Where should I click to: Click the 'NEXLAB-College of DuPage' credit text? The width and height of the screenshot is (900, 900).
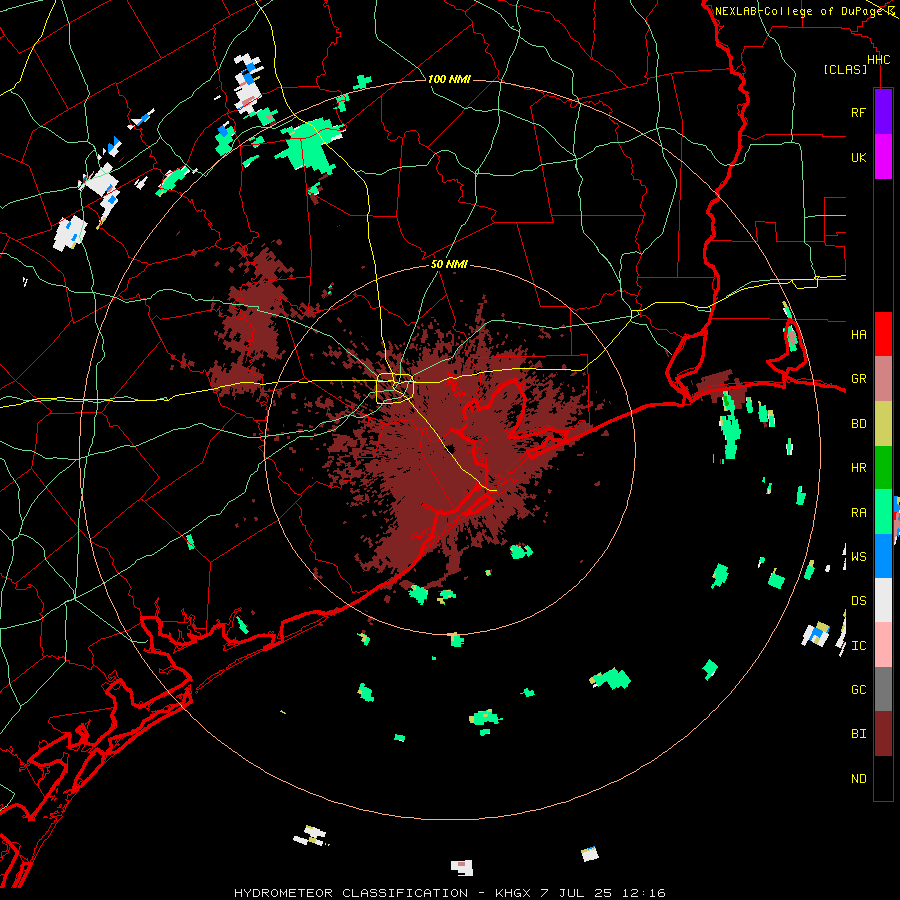click(x=799, y=11)
